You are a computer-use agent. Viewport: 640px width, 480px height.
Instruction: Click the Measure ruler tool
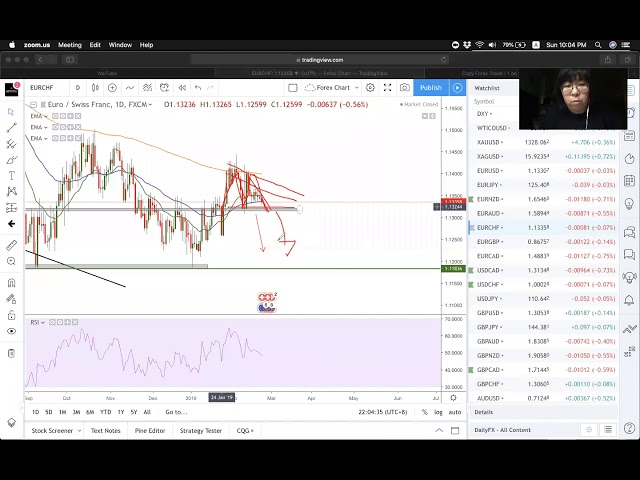point(12,245)
